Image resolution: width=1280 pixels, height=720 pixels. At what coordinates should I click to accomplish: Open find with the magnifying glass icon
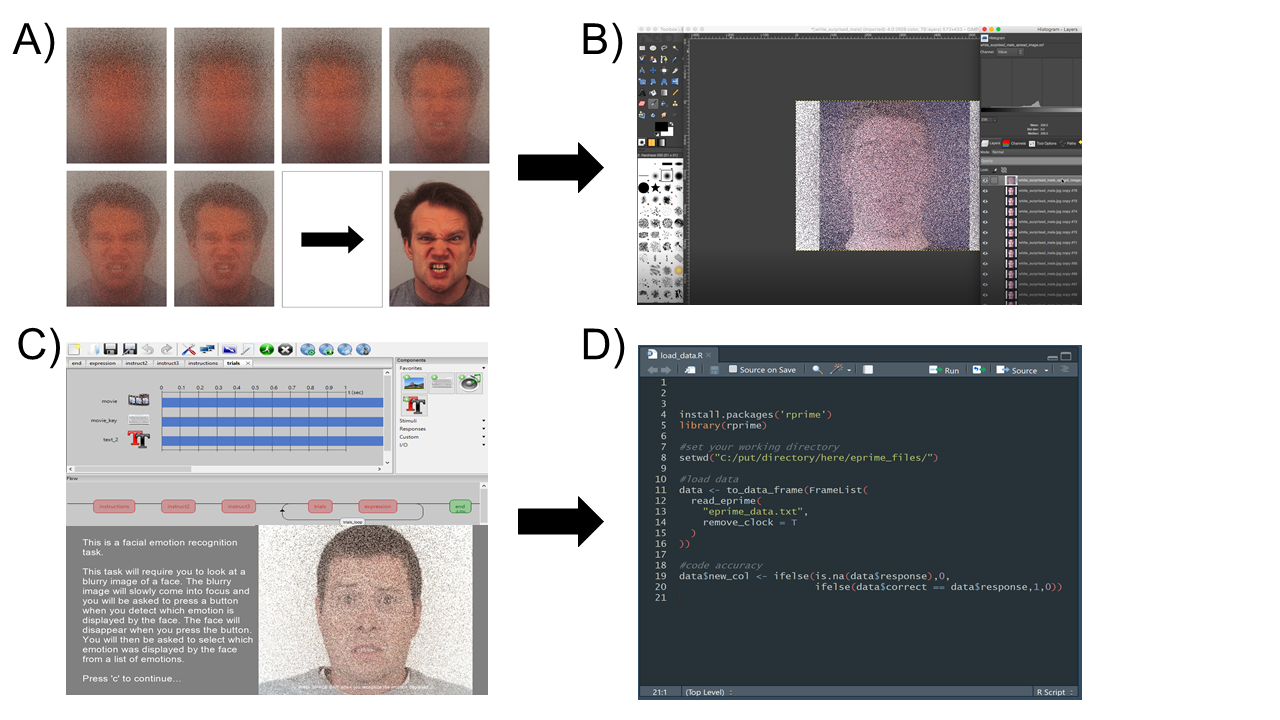point(818,370)
